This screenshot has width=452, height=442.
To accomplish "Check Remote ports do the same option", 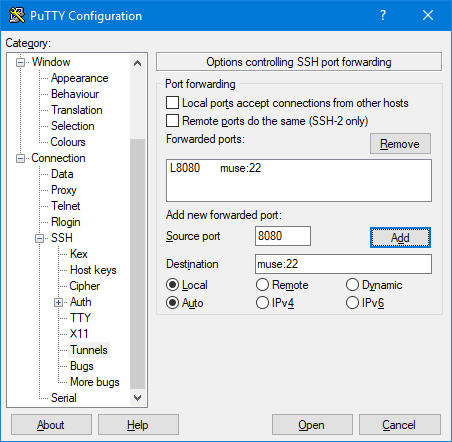I will point(172,121).
